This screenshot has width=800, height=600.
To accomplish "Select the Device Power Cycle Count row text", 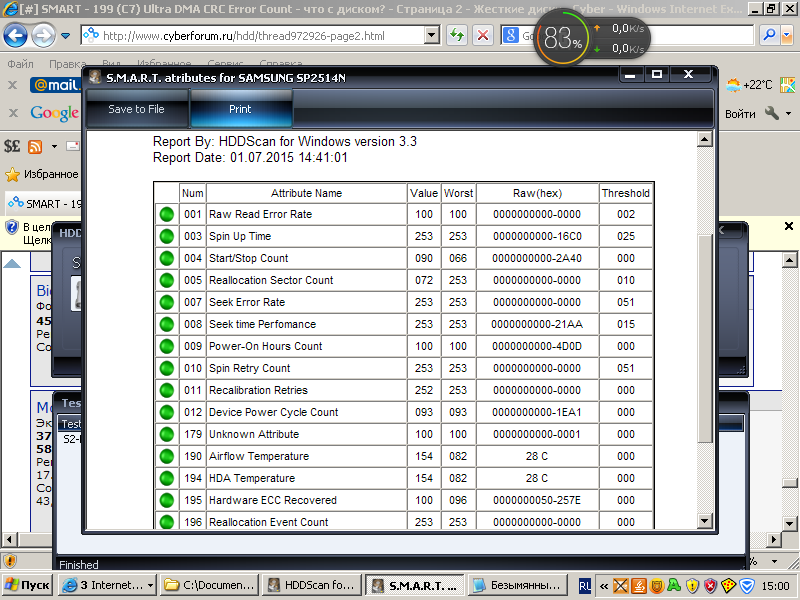I will click(x=273, y=412).
